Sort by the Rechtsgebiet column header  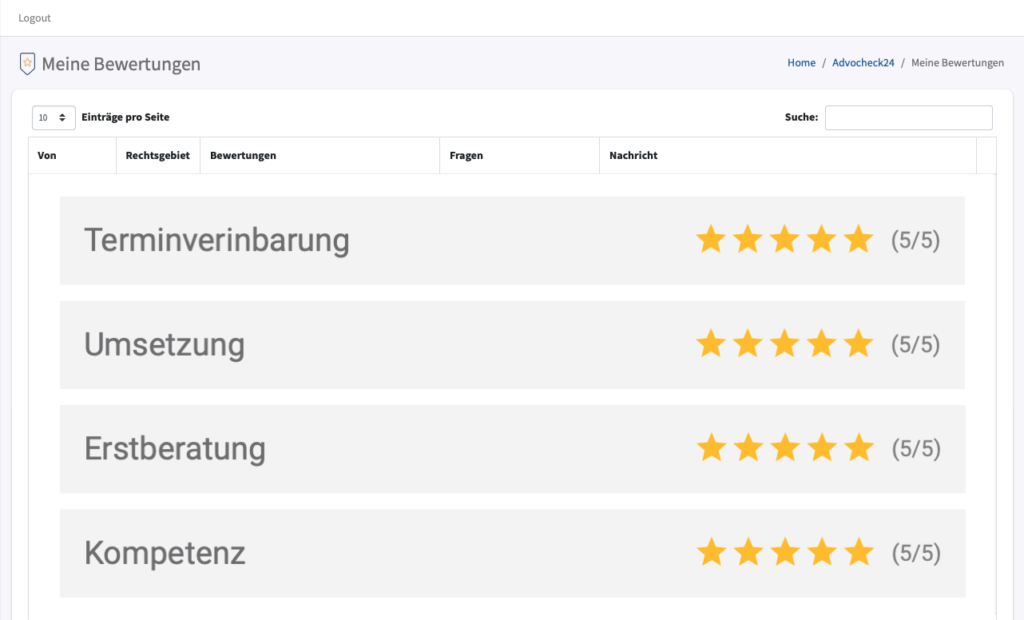[157, 156]
